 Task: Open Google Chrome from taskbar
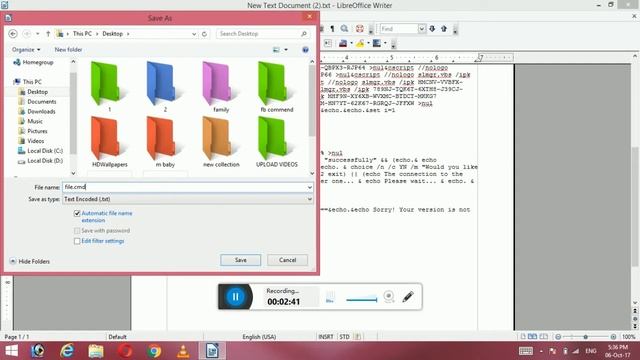(x=154, y=351)
